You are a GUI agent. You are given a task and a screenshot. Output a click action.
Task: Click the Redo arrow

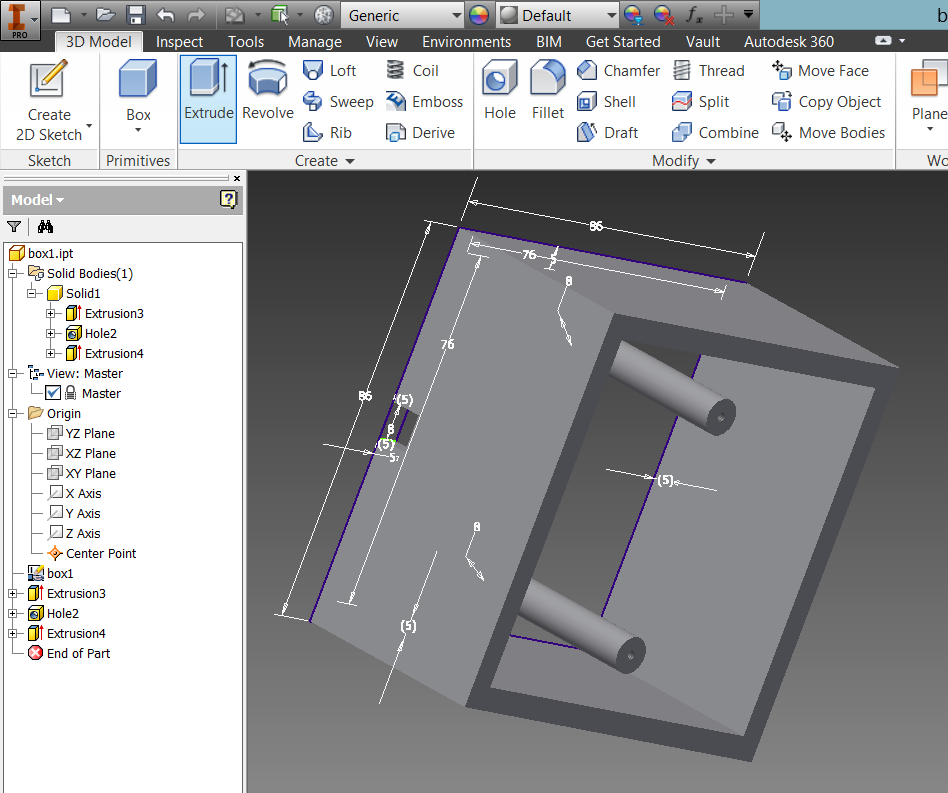point(195,15)
